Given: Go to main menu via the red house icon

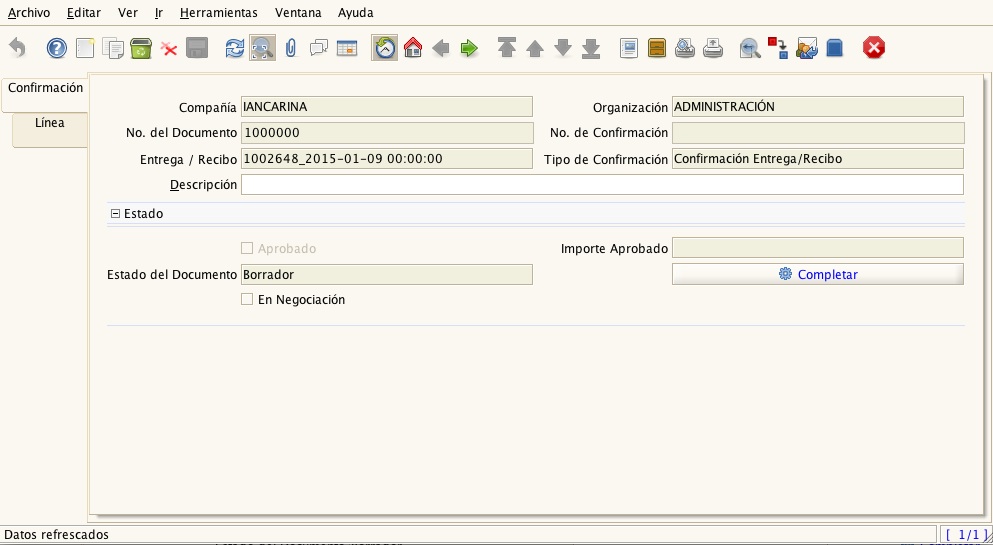Looking at the screenshot, I should click(x=413, y=48).
